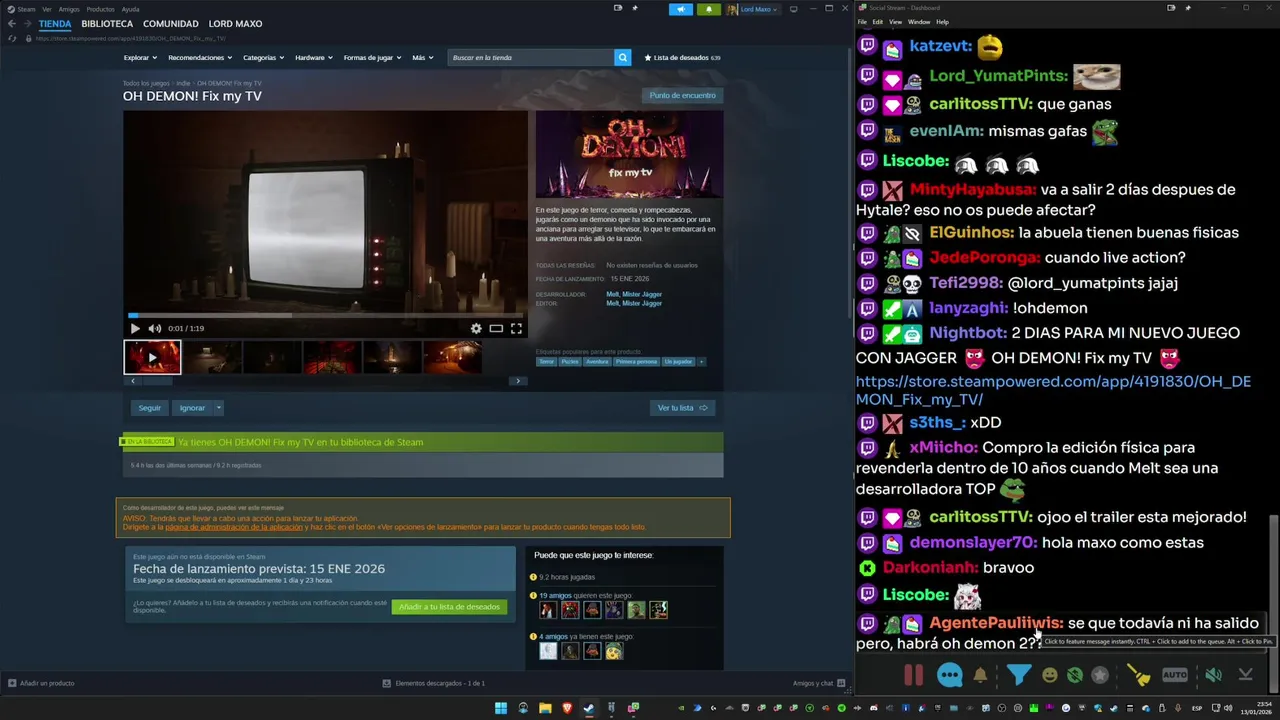Image resolution: width=1280 pixels, height=720 pixels.
Task: Open the Ignorar options arrow
Action: click(219, 408)
